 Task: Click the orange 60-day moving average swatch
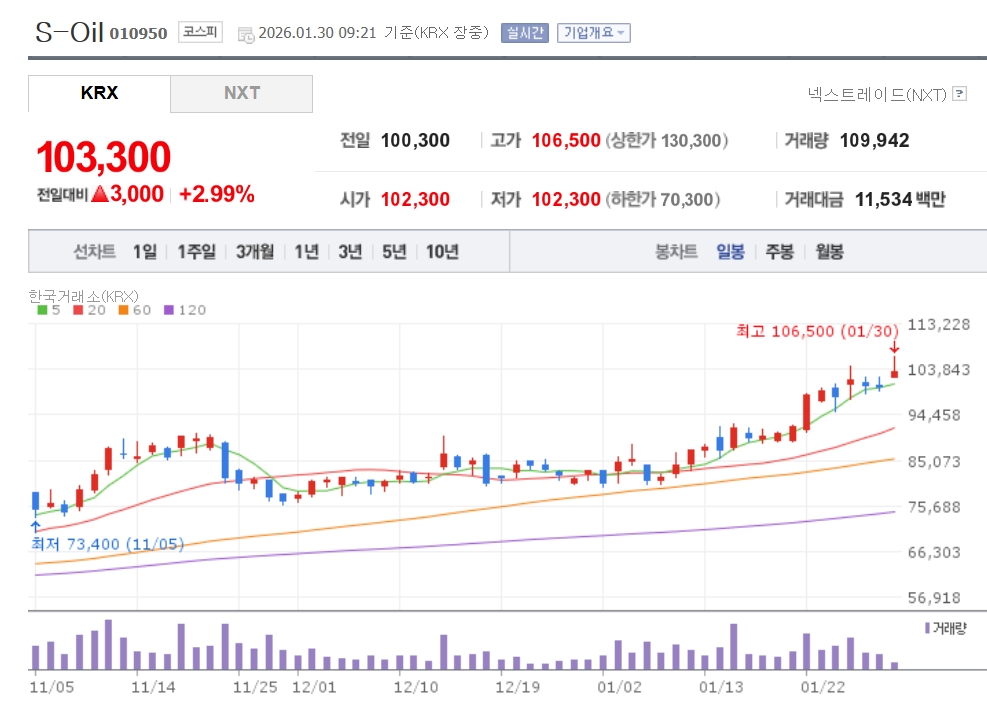(x=123, y=310)
